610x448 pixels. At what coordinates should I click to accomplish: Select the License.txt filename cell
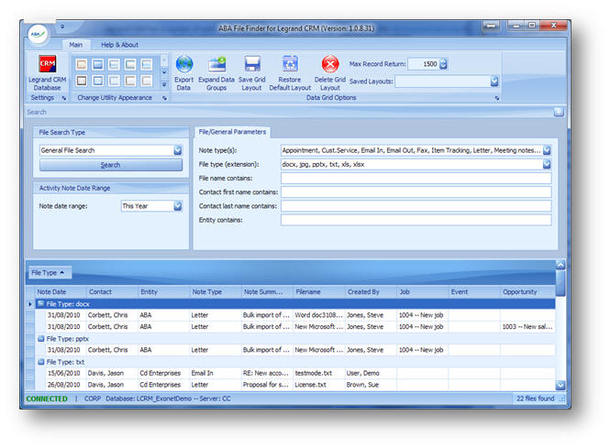[x=319, y=385]
